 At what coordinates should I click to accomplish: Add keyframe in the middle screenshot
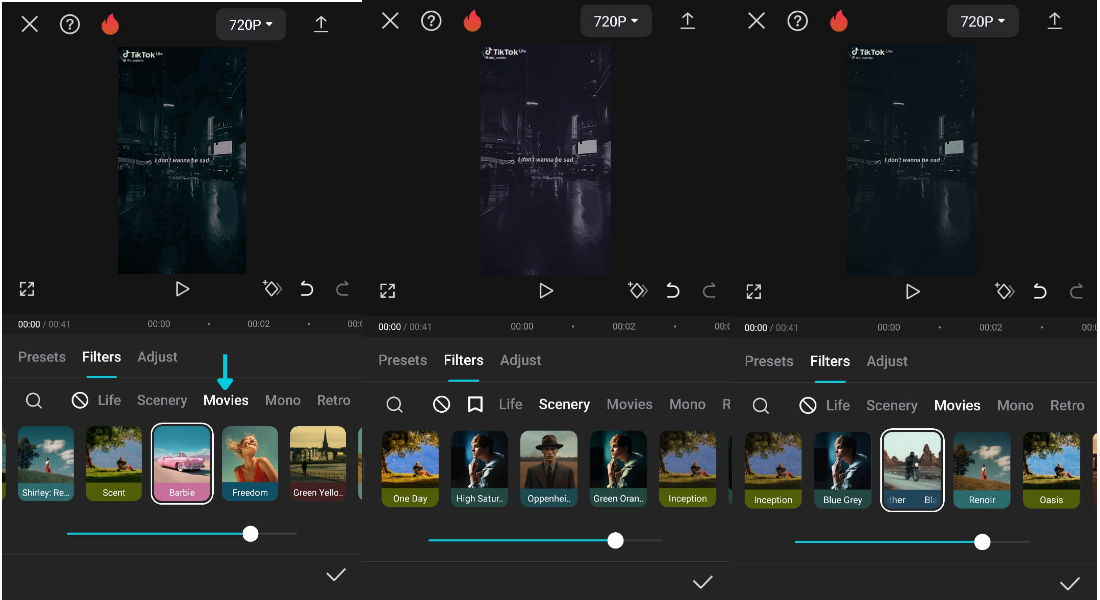(637, 290)
